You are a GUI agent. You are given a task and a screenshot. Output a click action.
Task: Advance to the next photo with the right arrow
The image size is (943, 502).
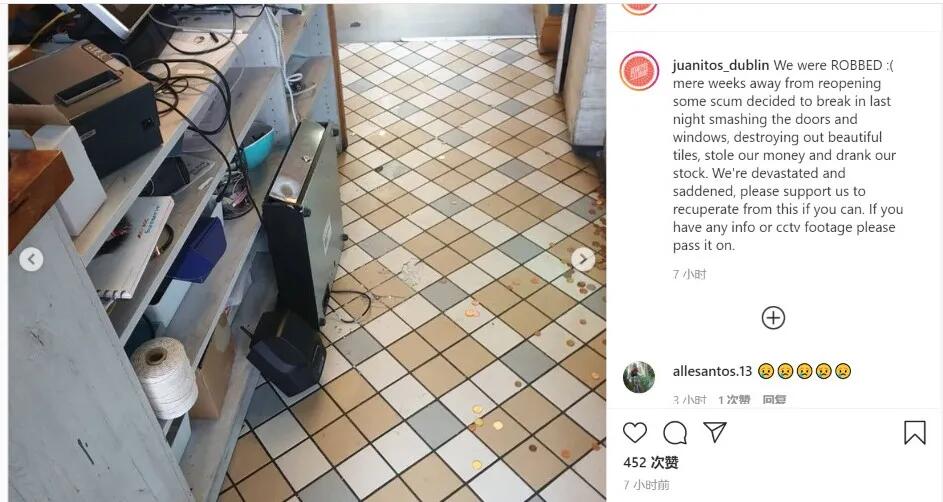(x=583, y=260)
